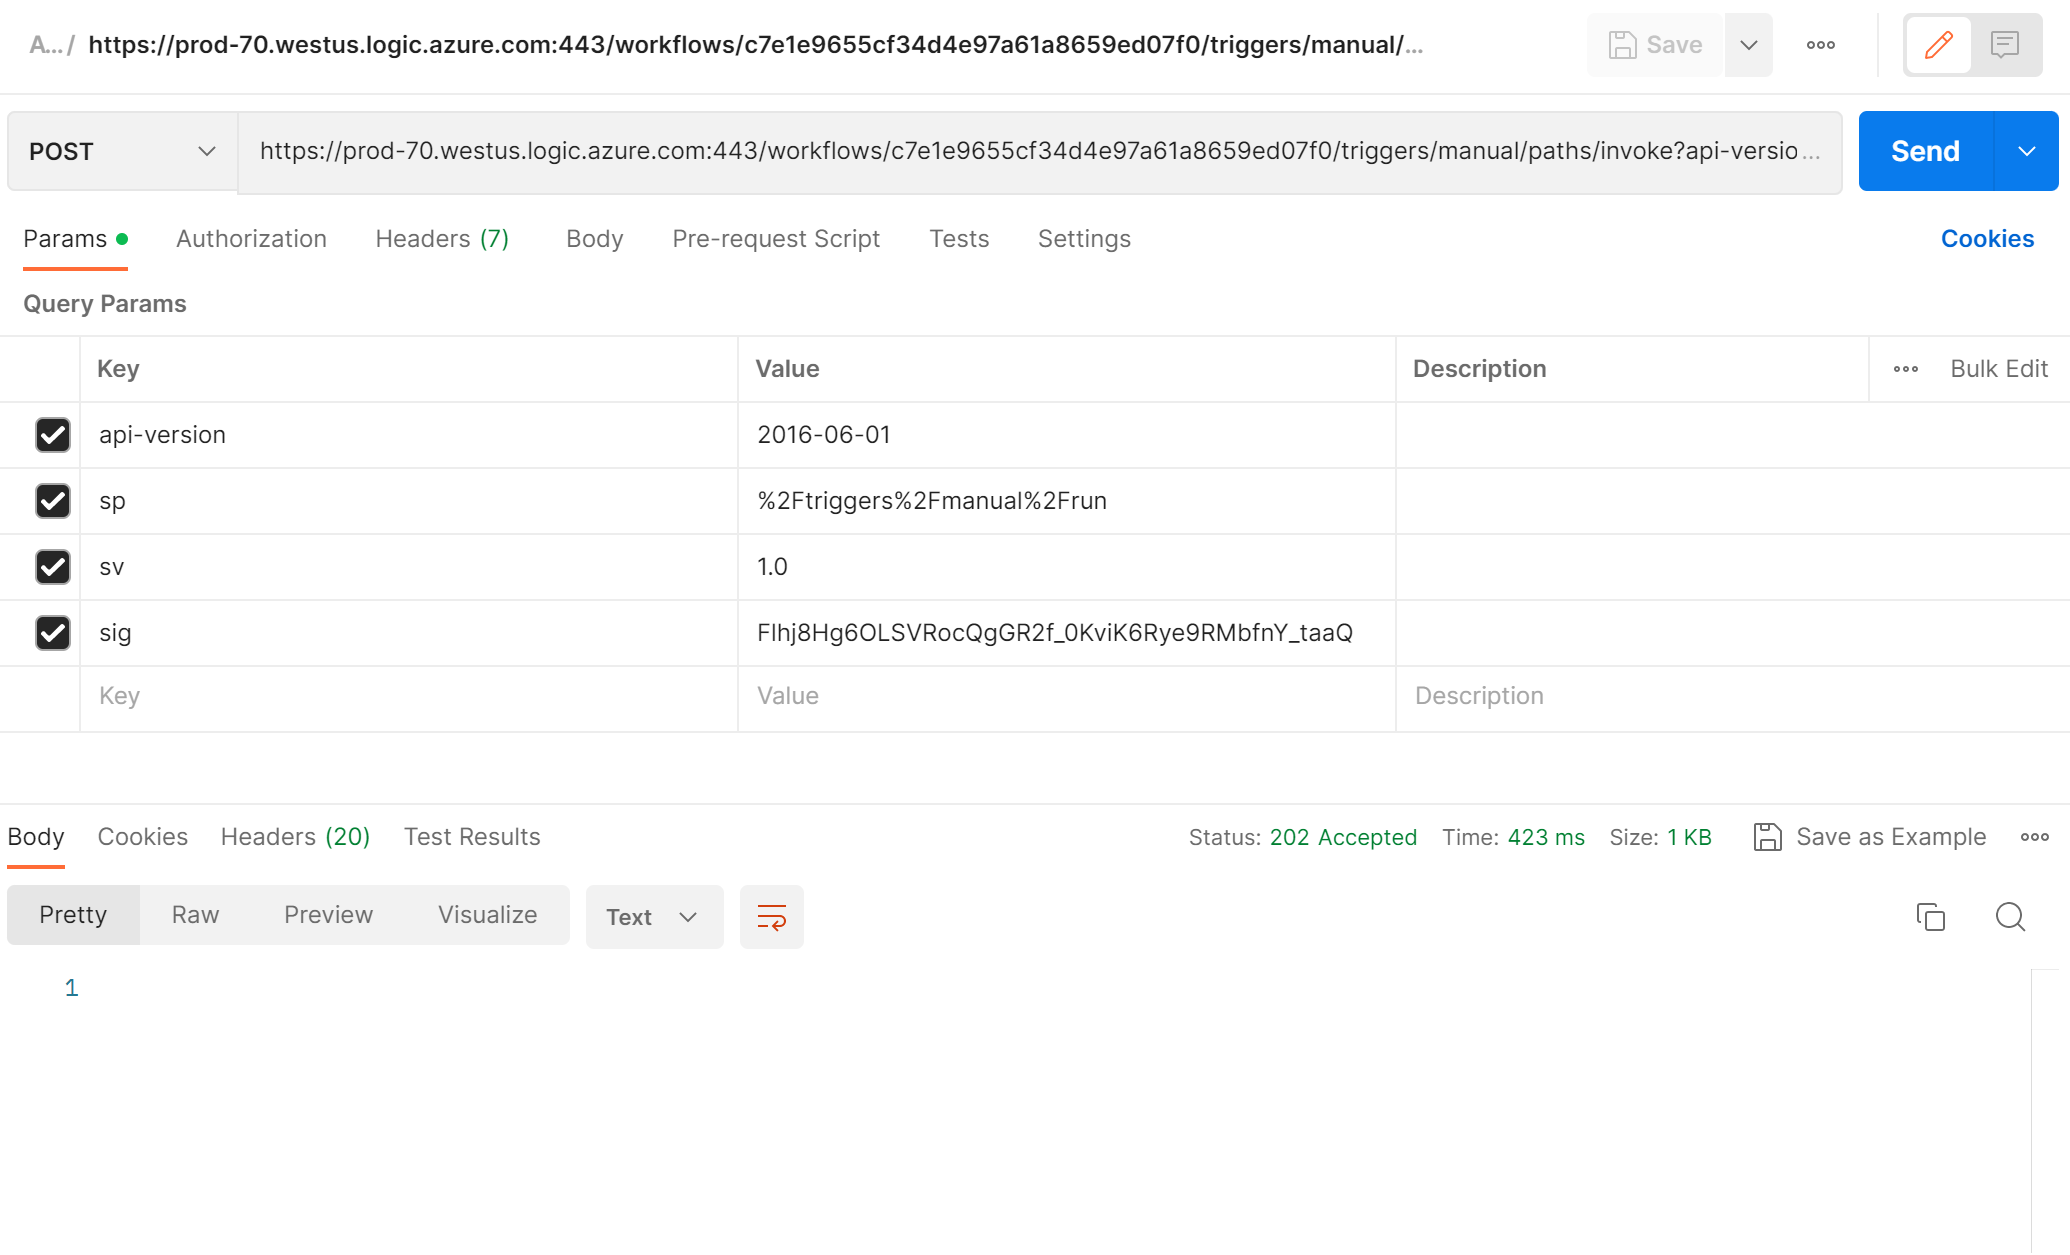Viewport: 2070px width, 1255px height.
Task: Open the Text format dropdown
Action: pyautogui.click(x=653, y=917)
